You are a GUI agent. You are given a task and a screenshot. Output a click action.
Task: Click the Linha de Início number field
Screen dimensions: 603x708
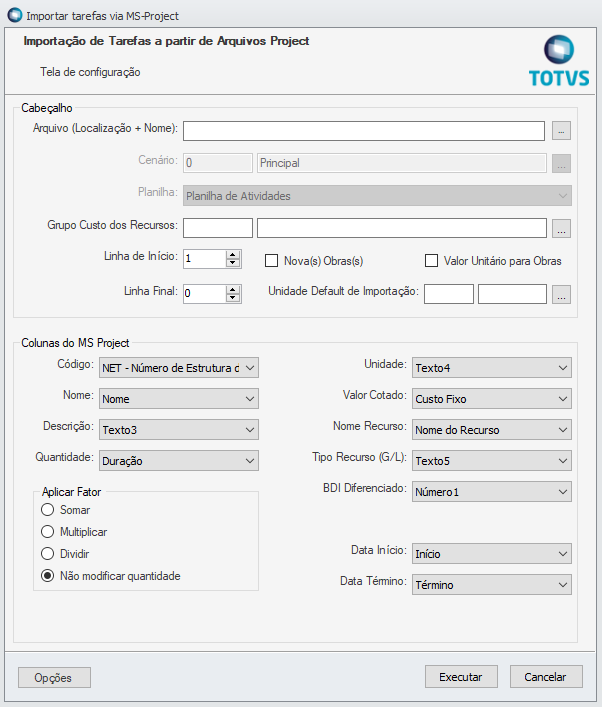[205, 259]
